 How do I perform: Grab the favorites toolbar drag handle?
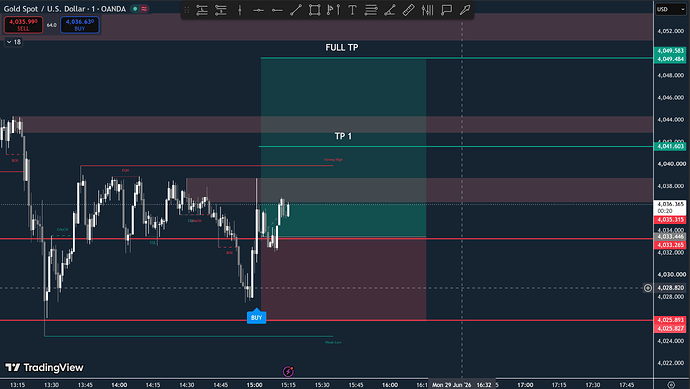[x=187, y=10]
